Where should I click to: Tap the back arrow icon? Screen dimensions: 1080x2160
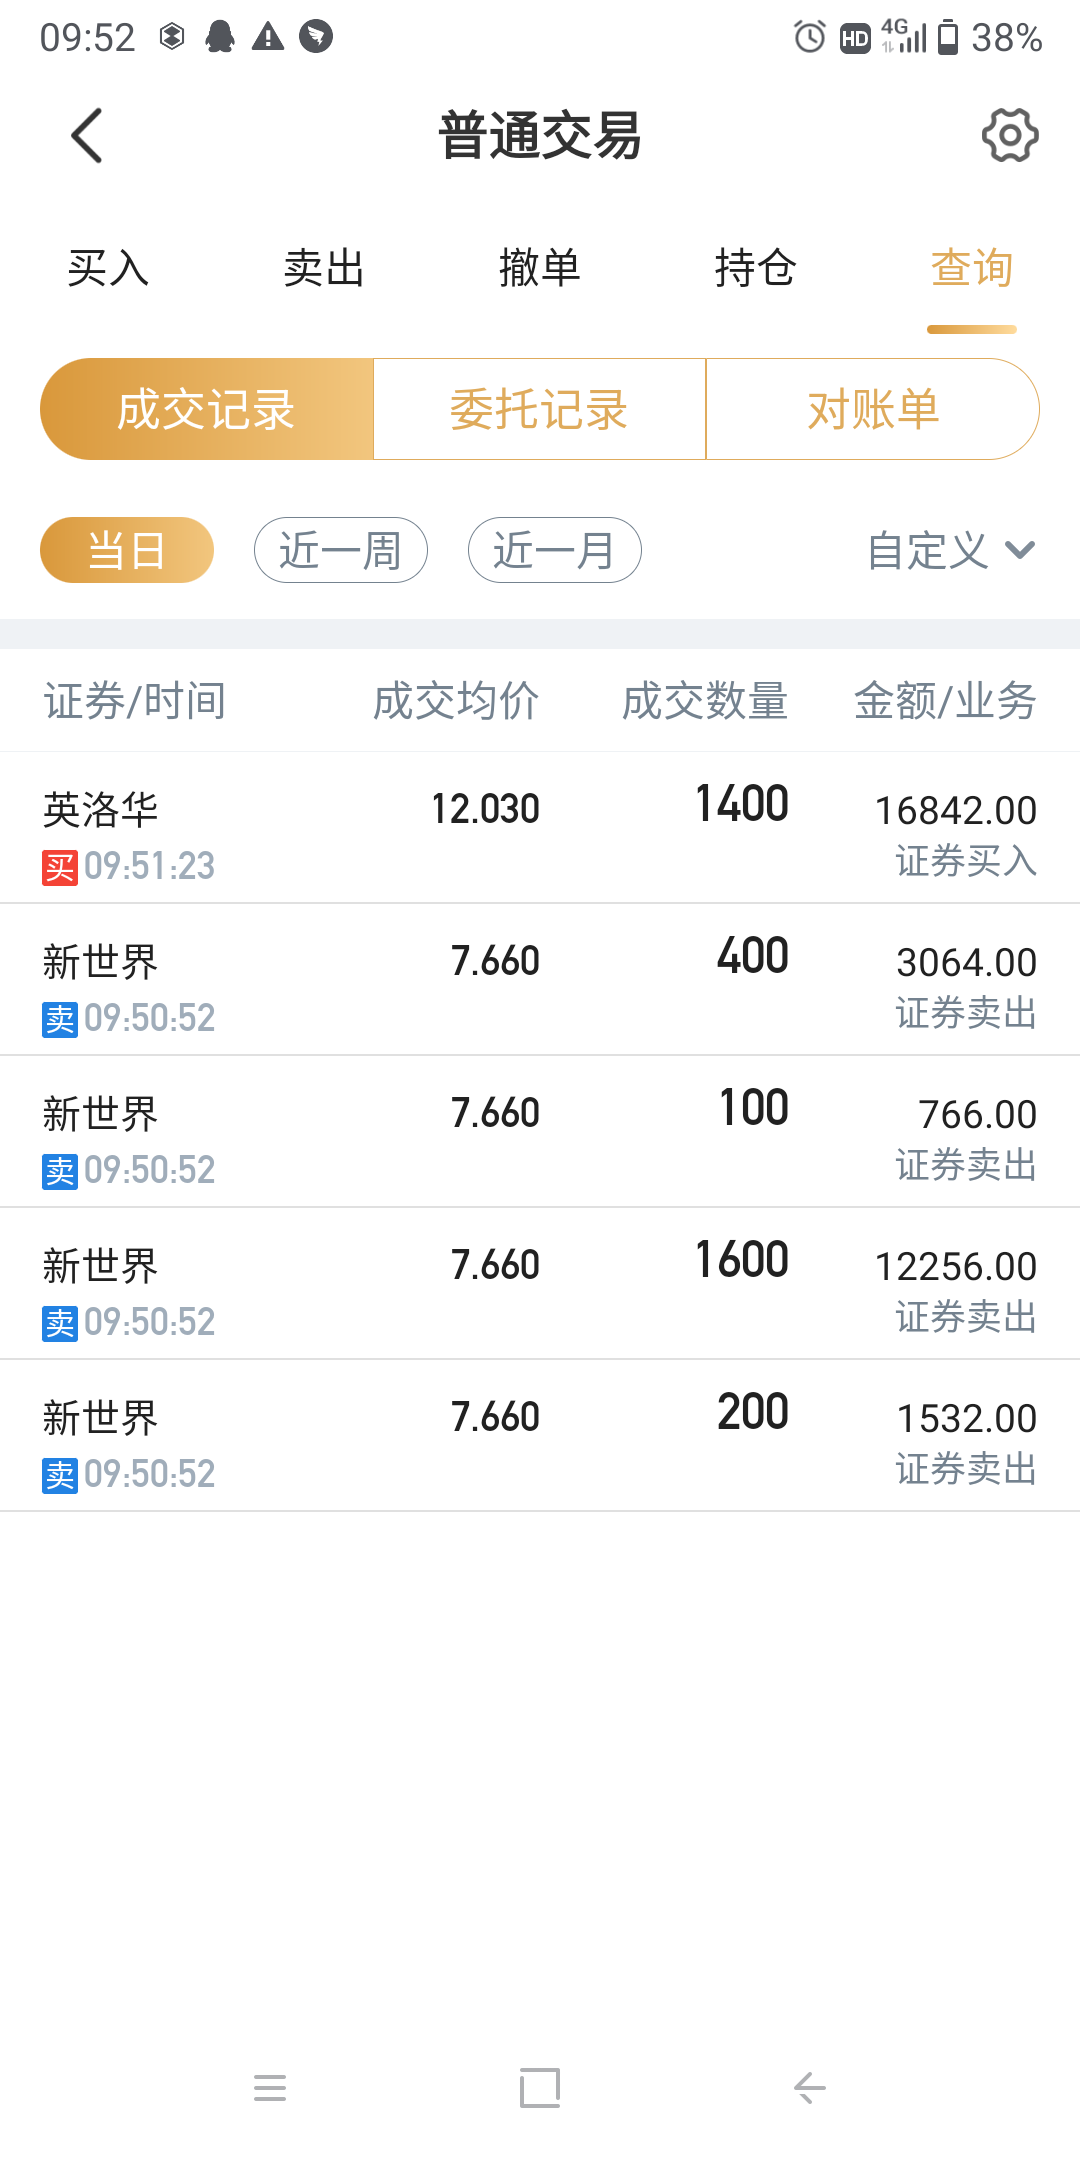tap(88, 135)
